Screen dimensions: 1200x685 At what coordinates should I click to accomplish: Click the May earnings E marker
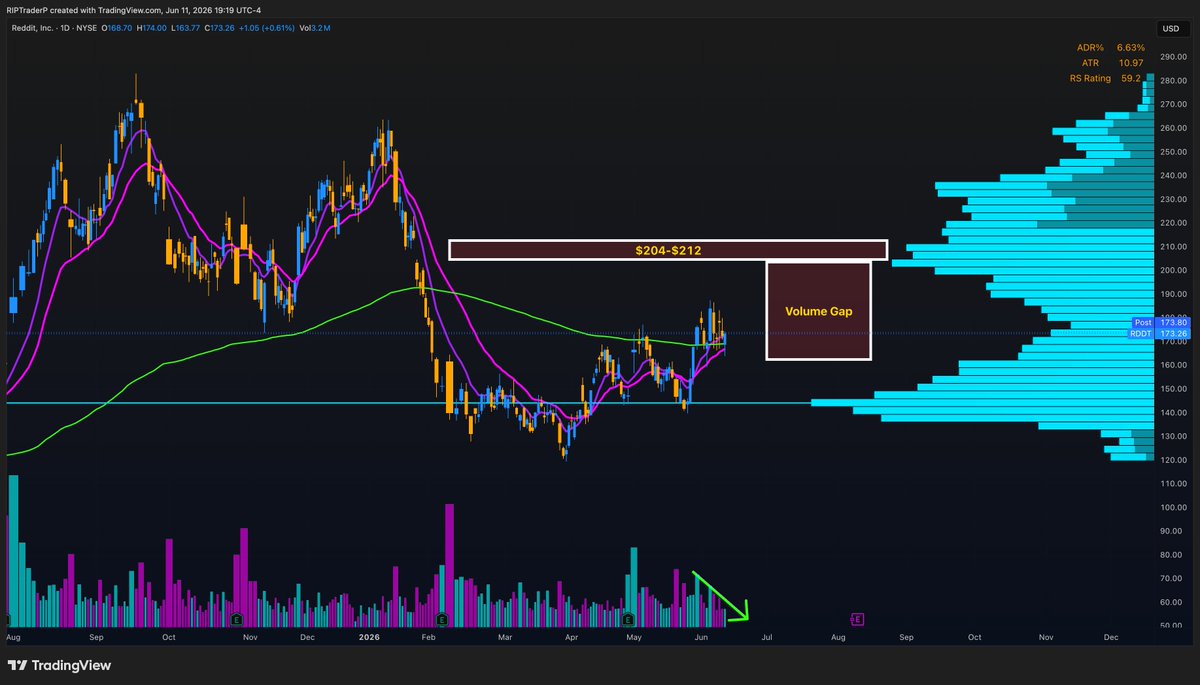(629, 619)
